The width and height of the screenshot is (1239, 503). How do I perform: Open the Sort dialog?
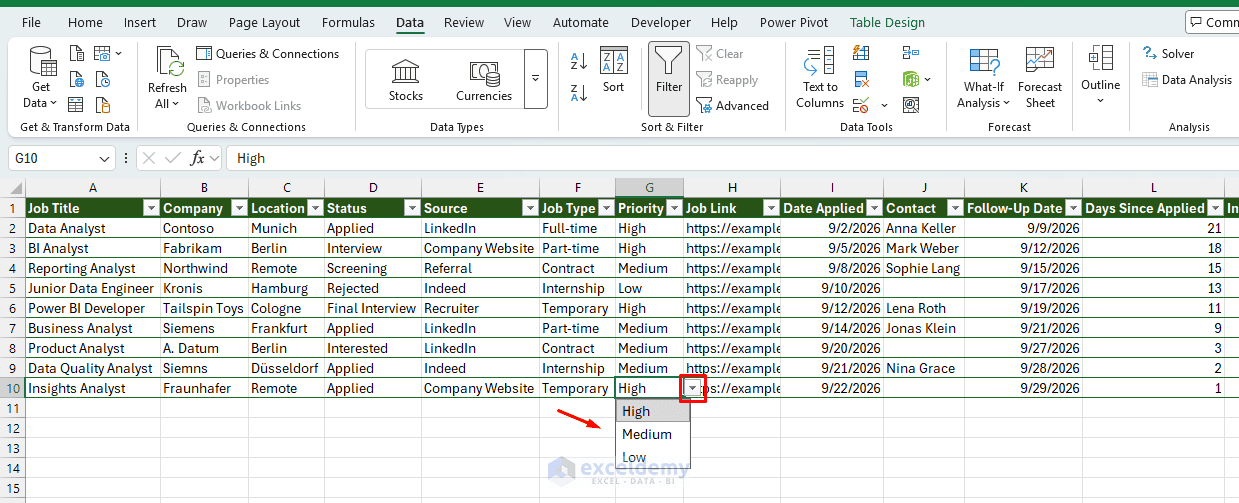click(614, 72)
